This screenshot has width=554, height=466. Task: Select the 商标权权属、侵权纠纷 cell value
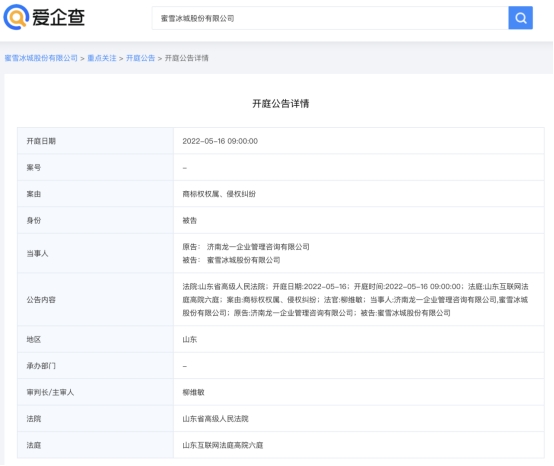point(219,194)
